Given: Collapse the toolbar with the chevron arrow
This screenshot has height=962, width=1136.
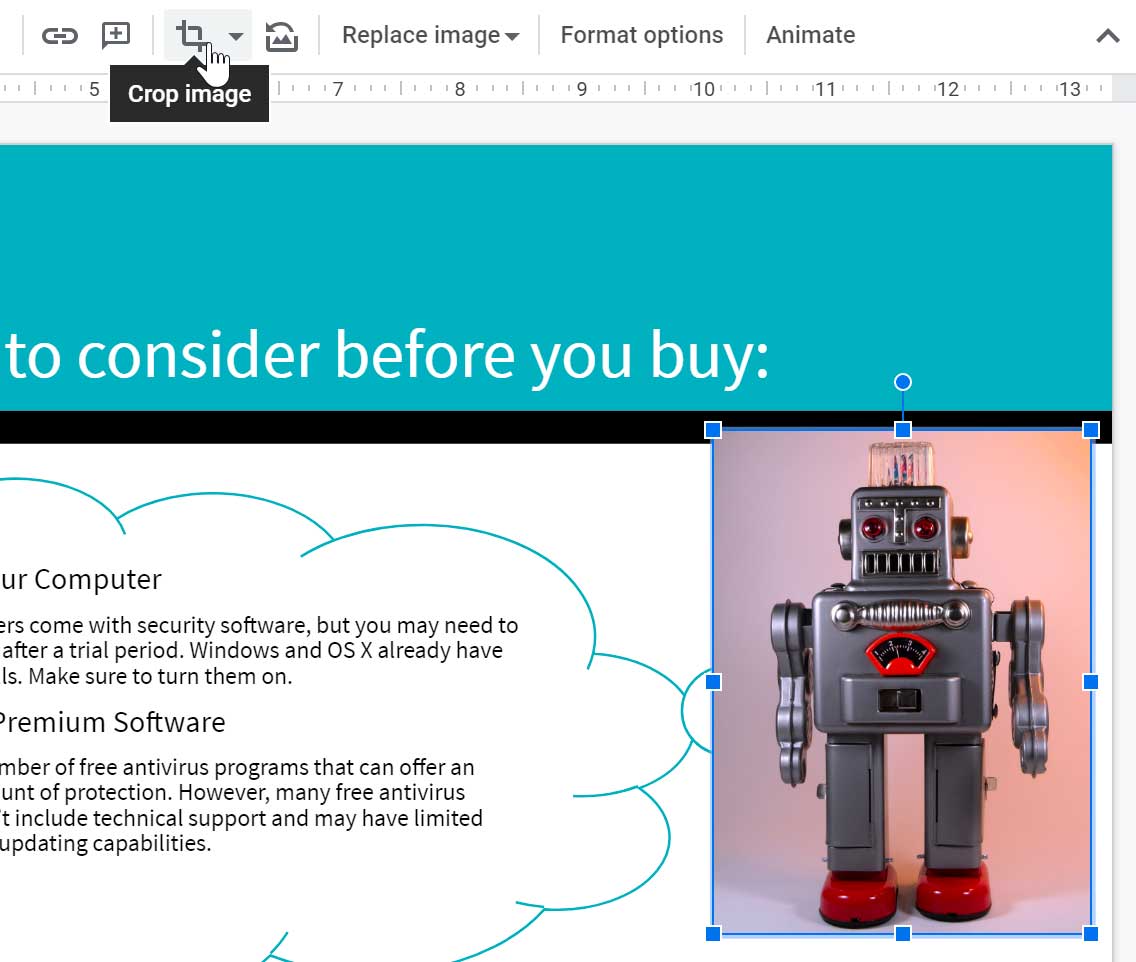Looking at the screenshot, I should (1107, 36).
